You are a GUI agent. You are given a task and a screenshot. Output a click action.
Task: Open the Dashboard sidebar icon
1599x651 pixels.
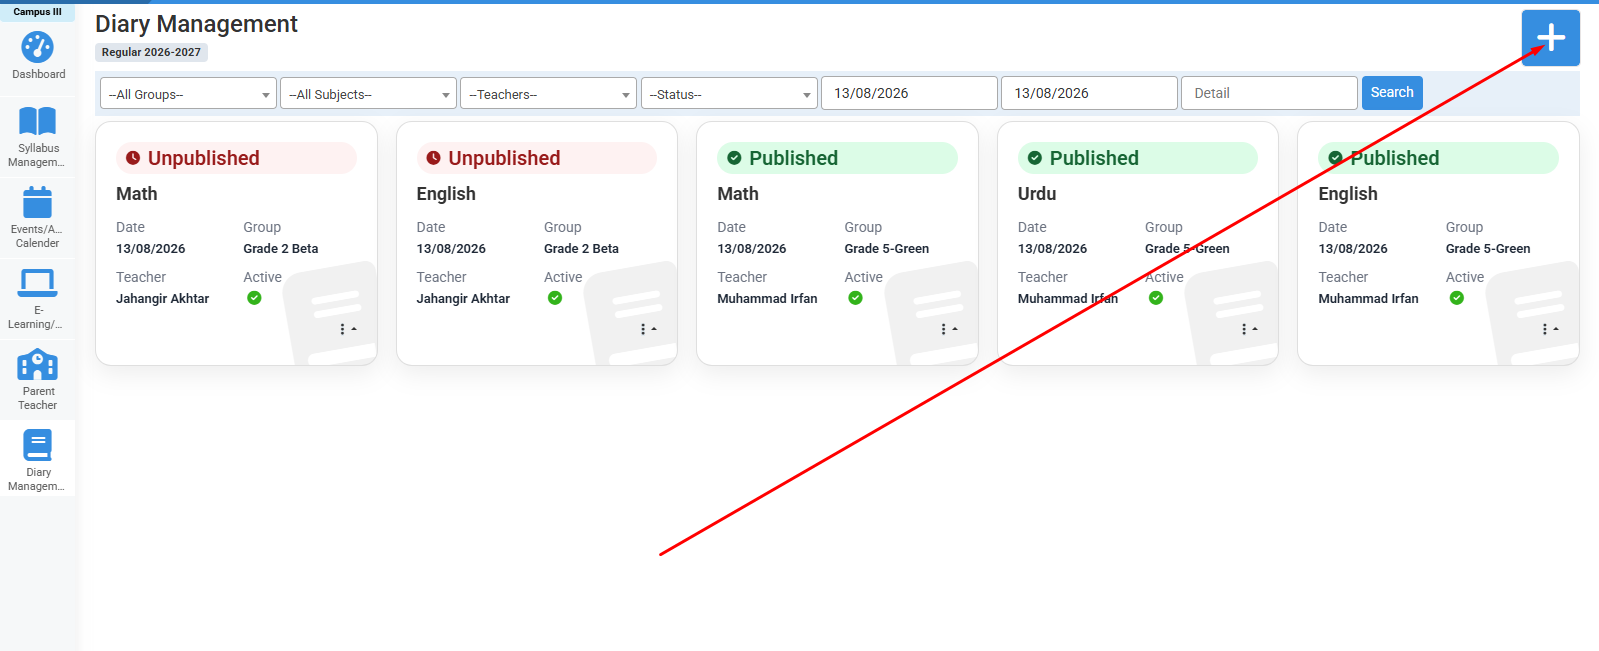point(38,56)
